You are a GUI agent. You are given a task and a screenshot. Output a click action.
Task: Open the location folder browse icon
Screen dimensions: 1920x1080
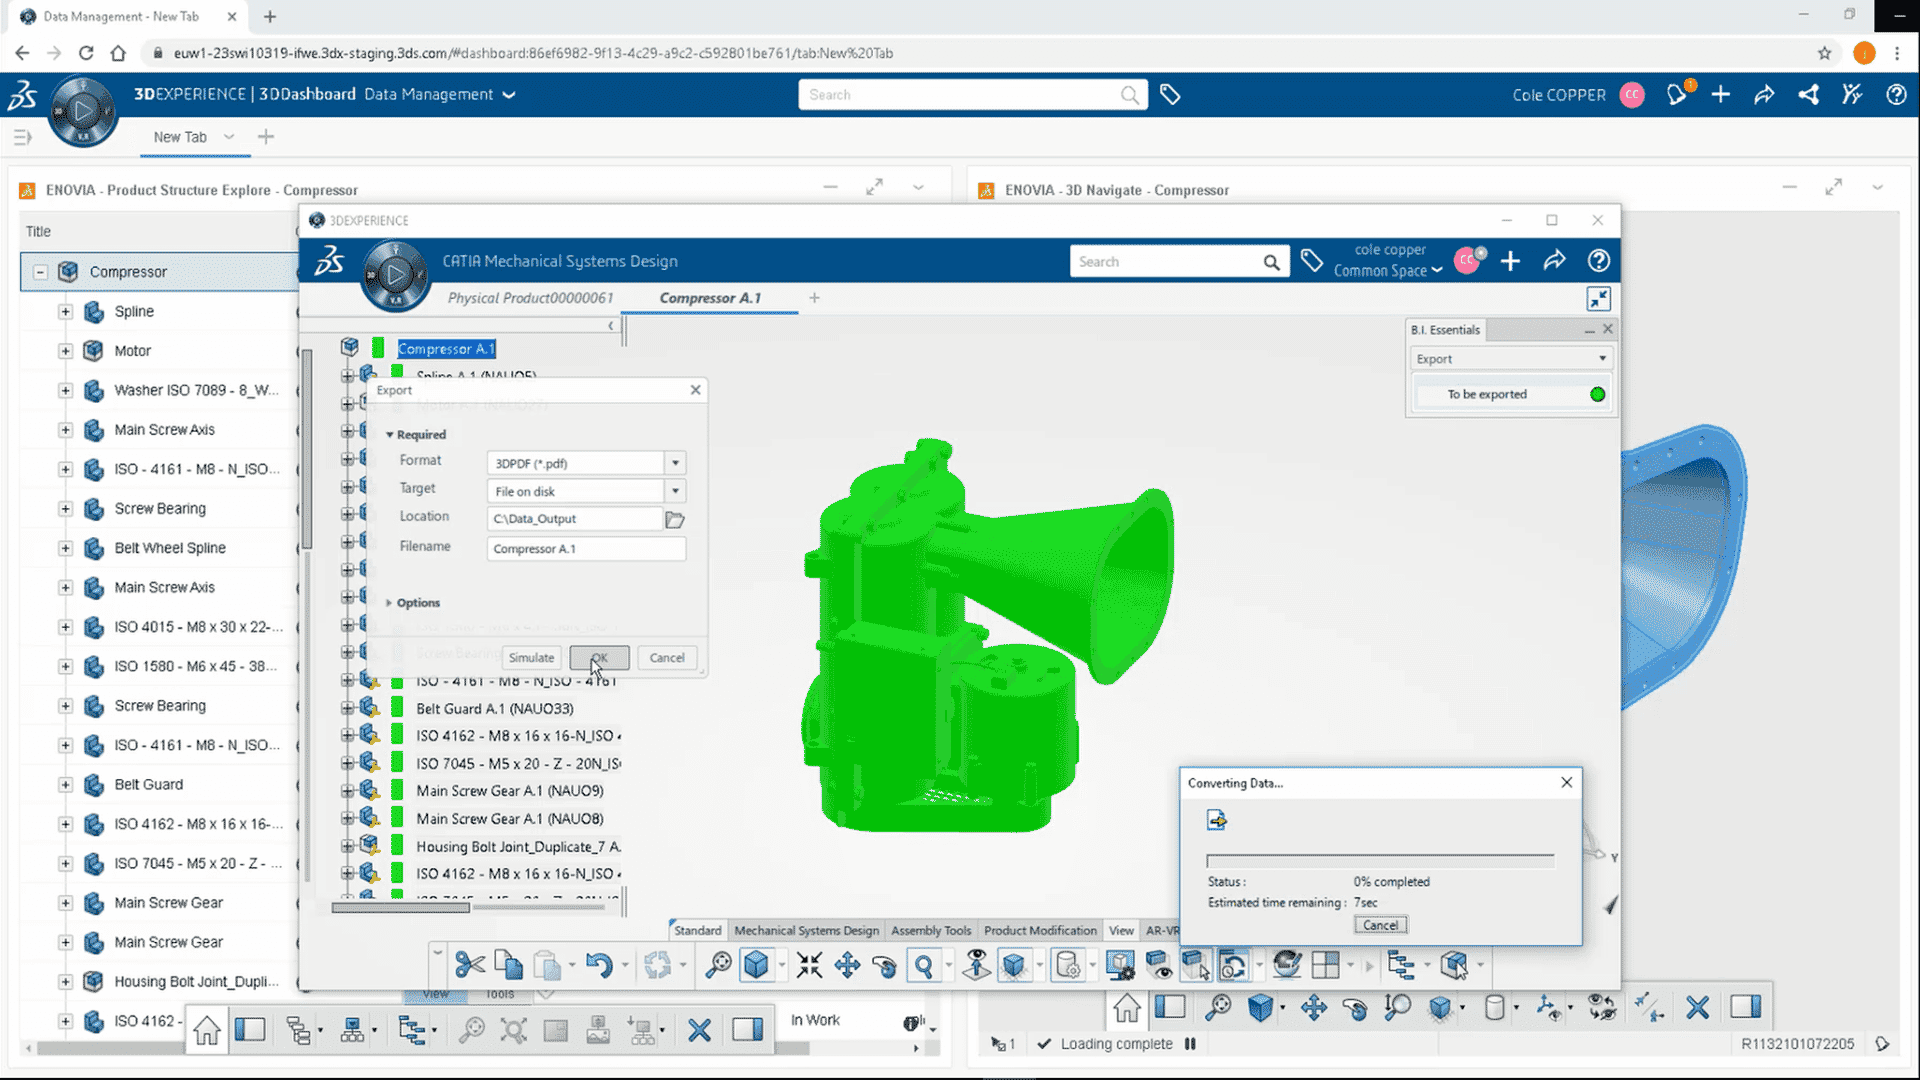pyautogui.click(x=675, y=519)
